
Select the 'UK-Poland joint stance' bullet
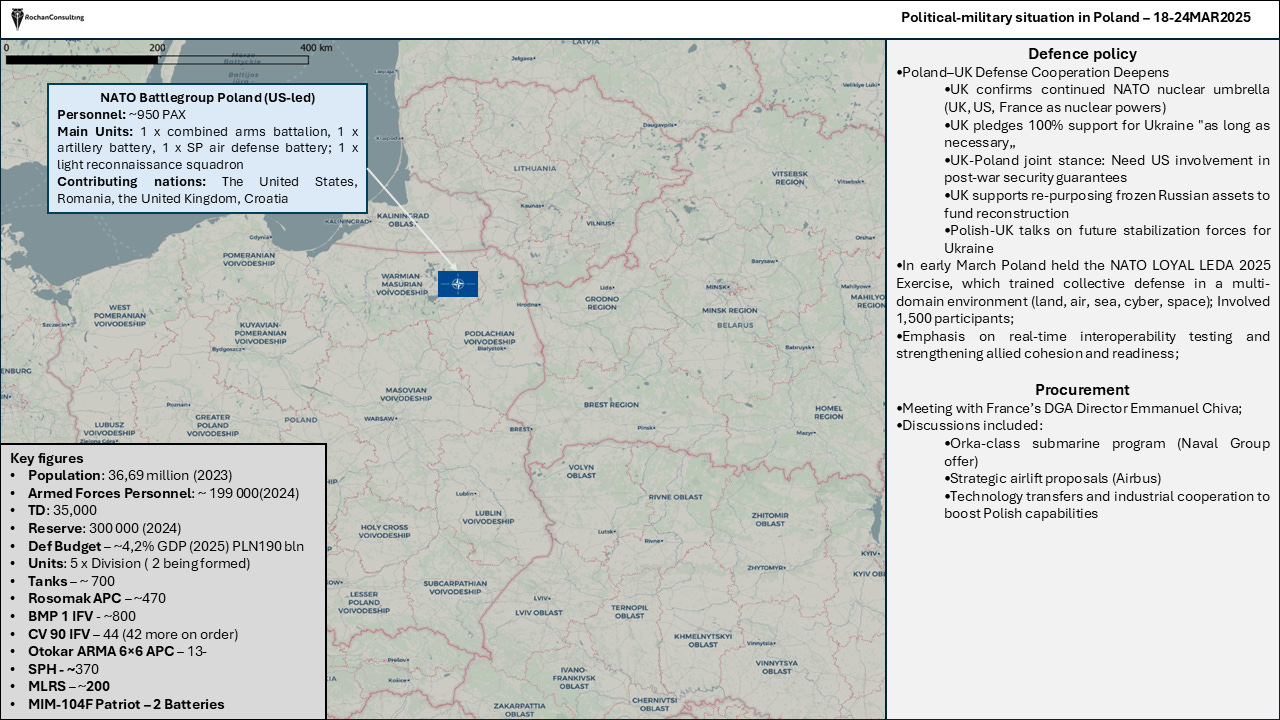(x=1107, y=169)
